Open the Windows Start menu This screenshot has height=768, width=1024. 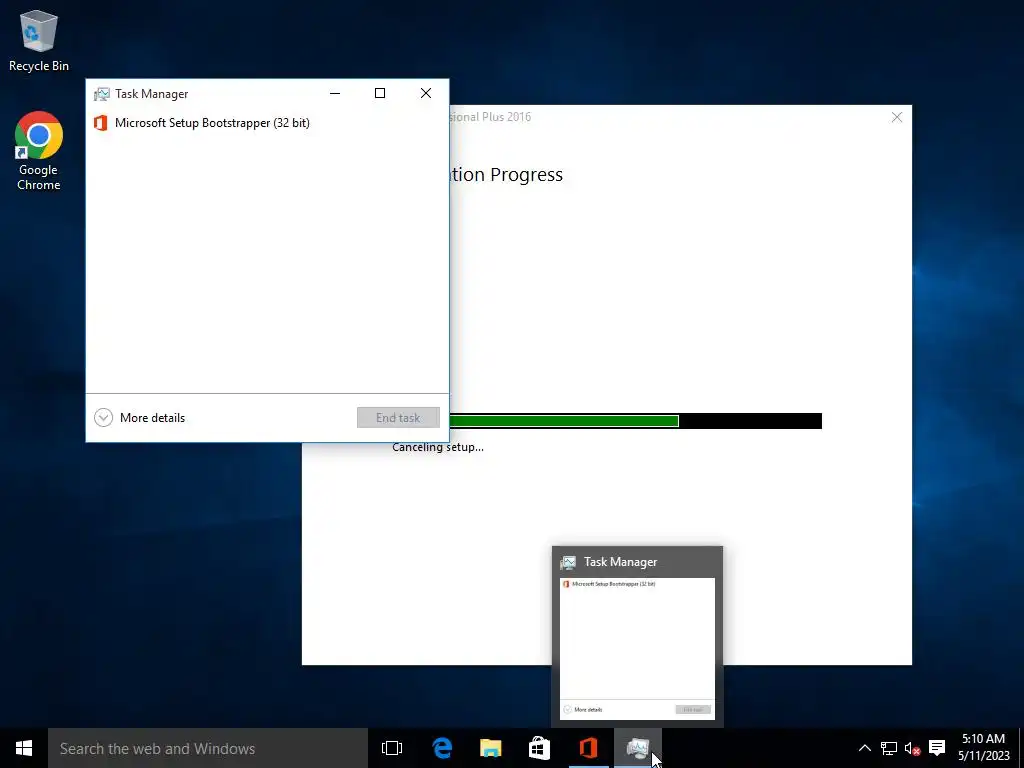[x=24, y=748]
